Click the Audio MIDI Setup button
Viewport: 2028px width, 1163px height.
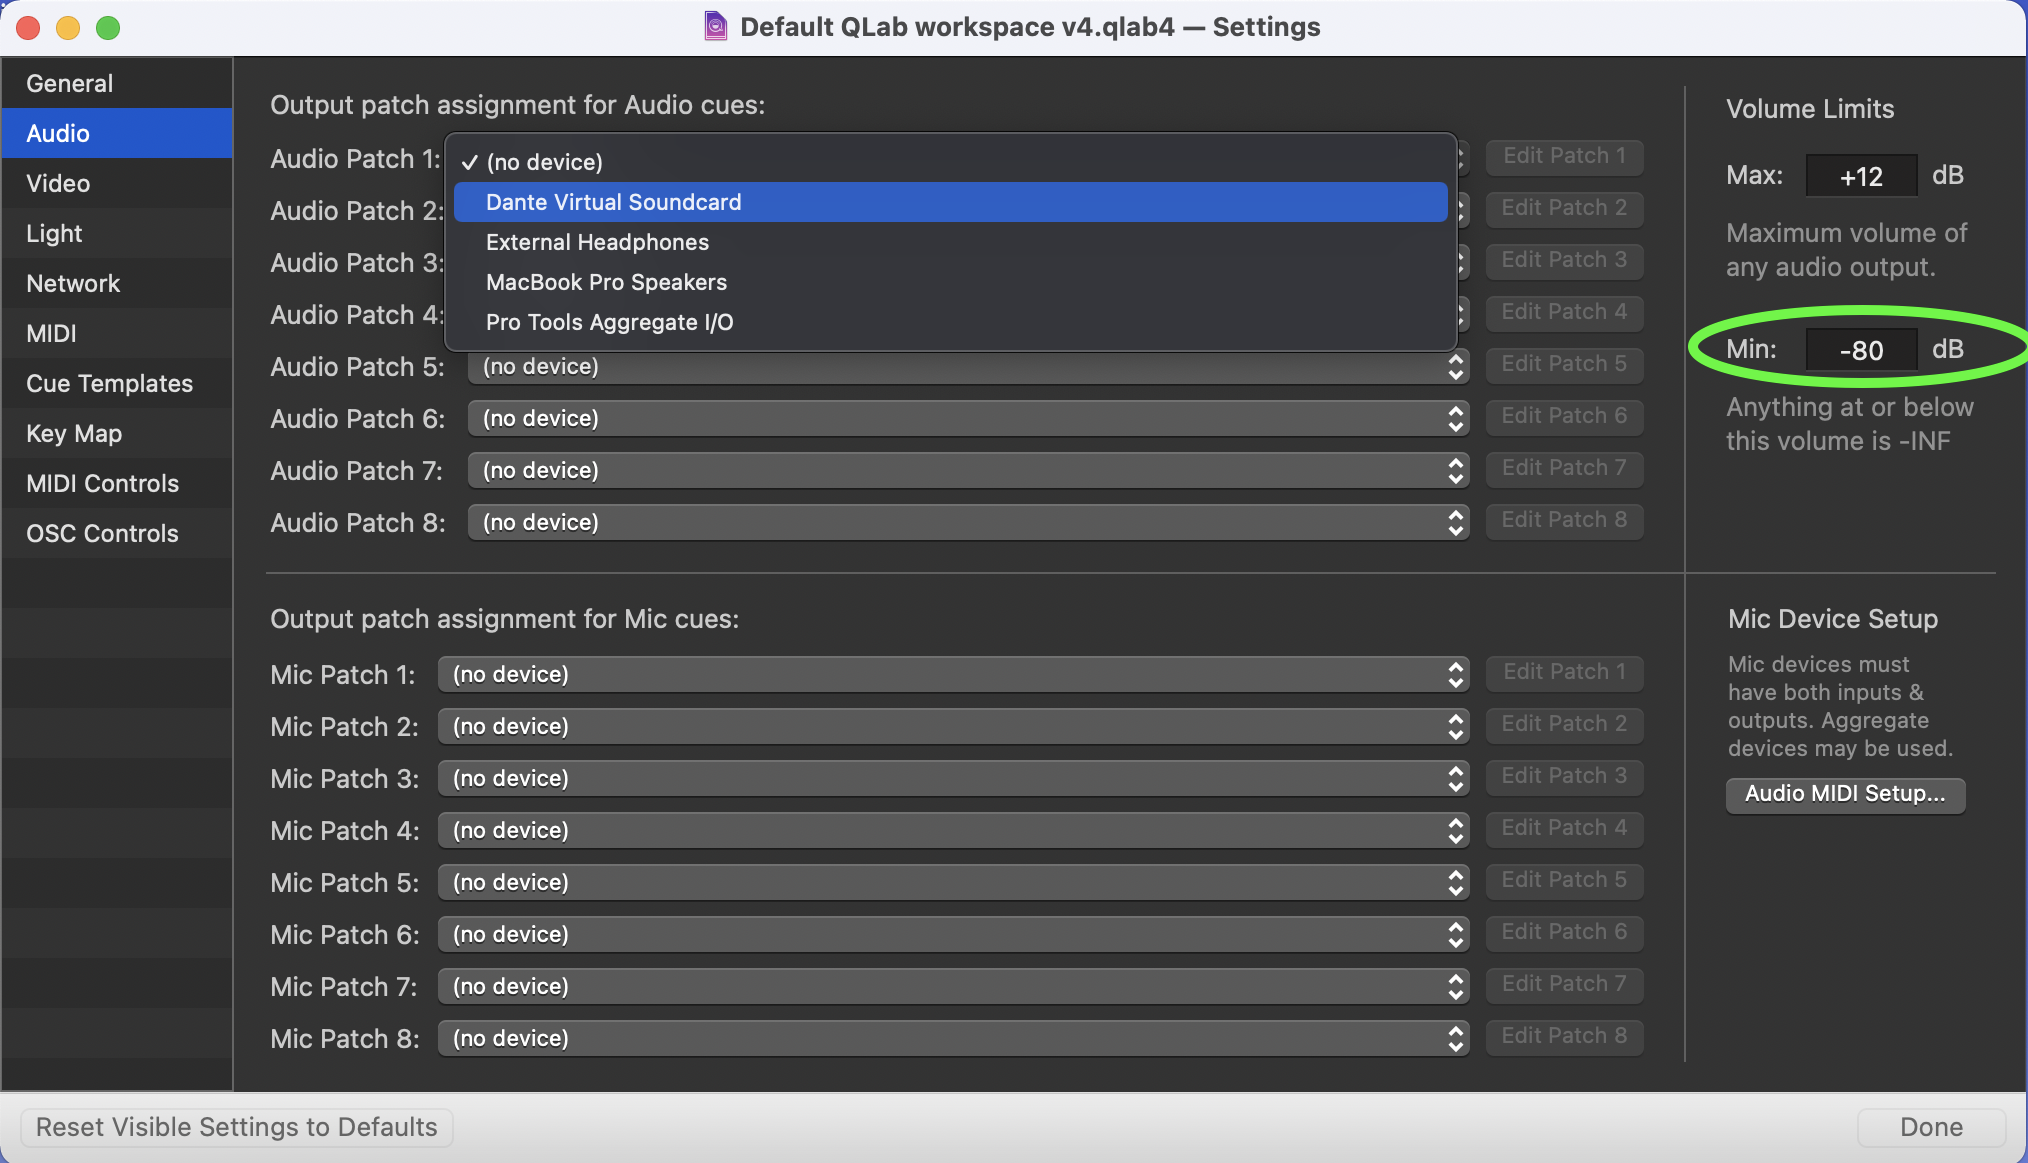(1844, 795)
